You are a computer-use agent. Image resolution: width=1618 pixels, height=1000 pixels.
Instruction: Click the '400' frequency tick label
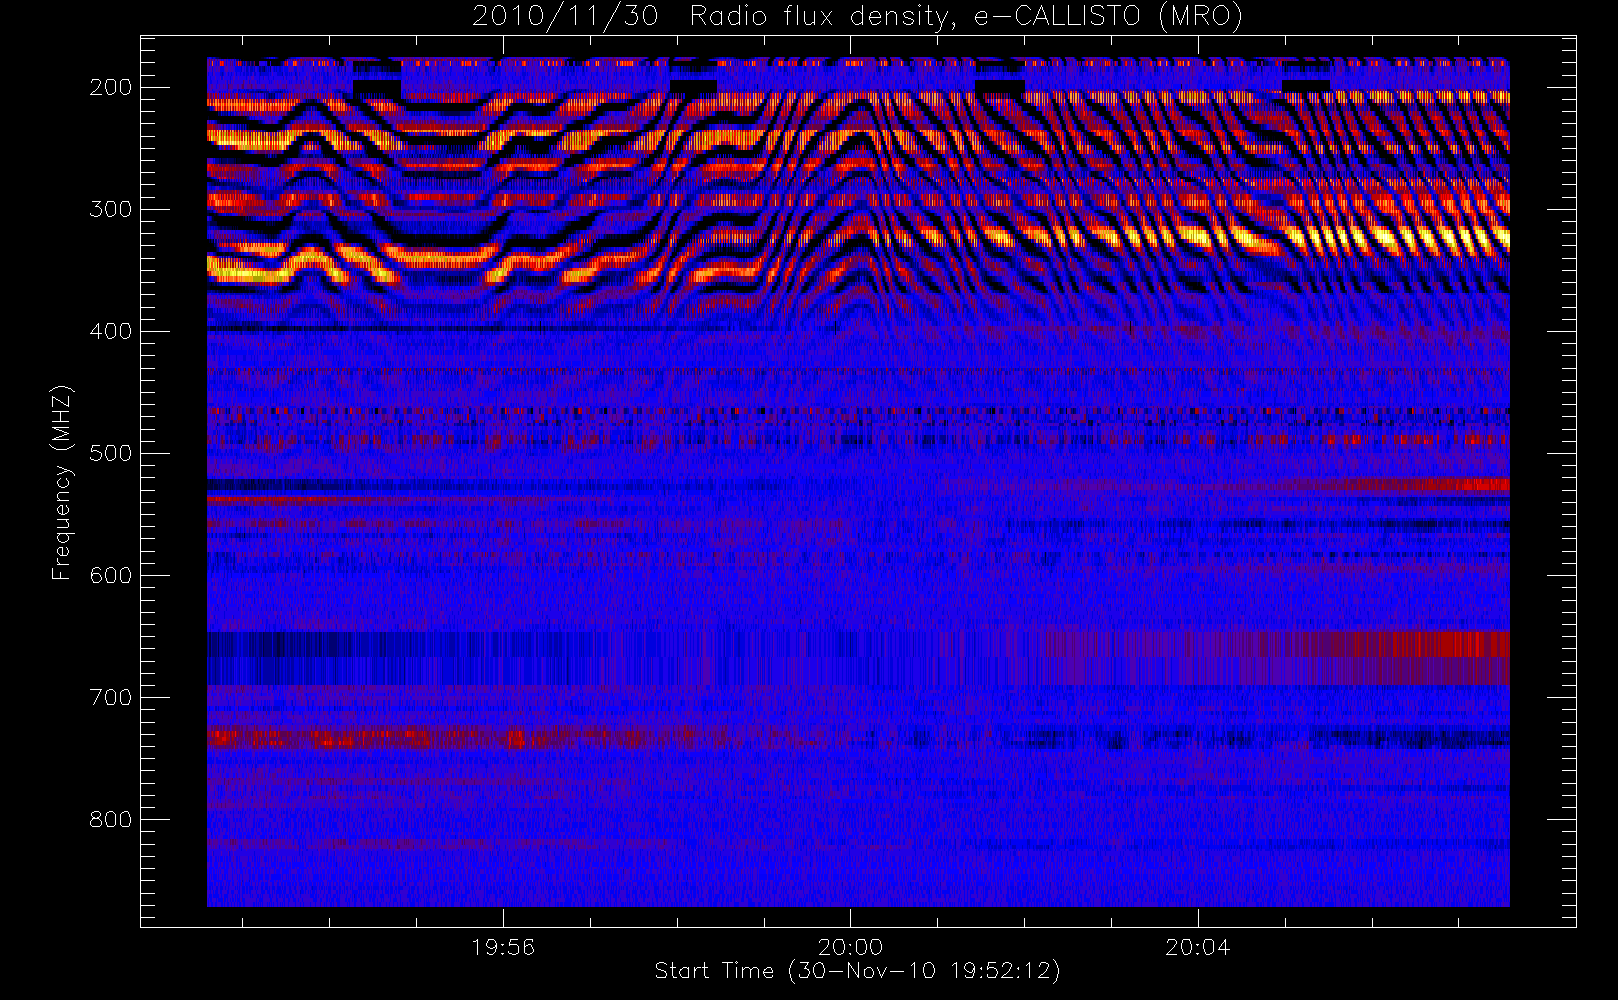(110, 331)
